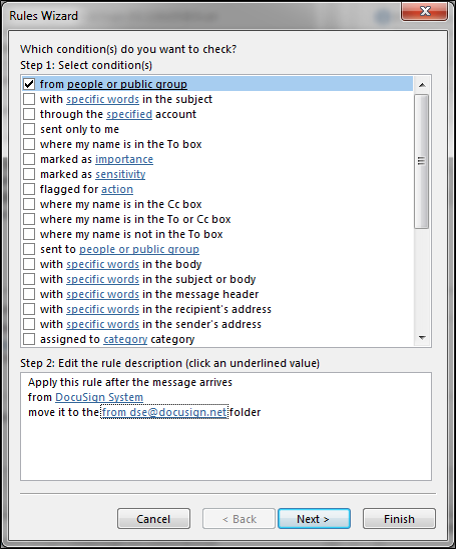Open 'from dse@docusign.net' folder link
456x549 pixels.
[164, 412]
